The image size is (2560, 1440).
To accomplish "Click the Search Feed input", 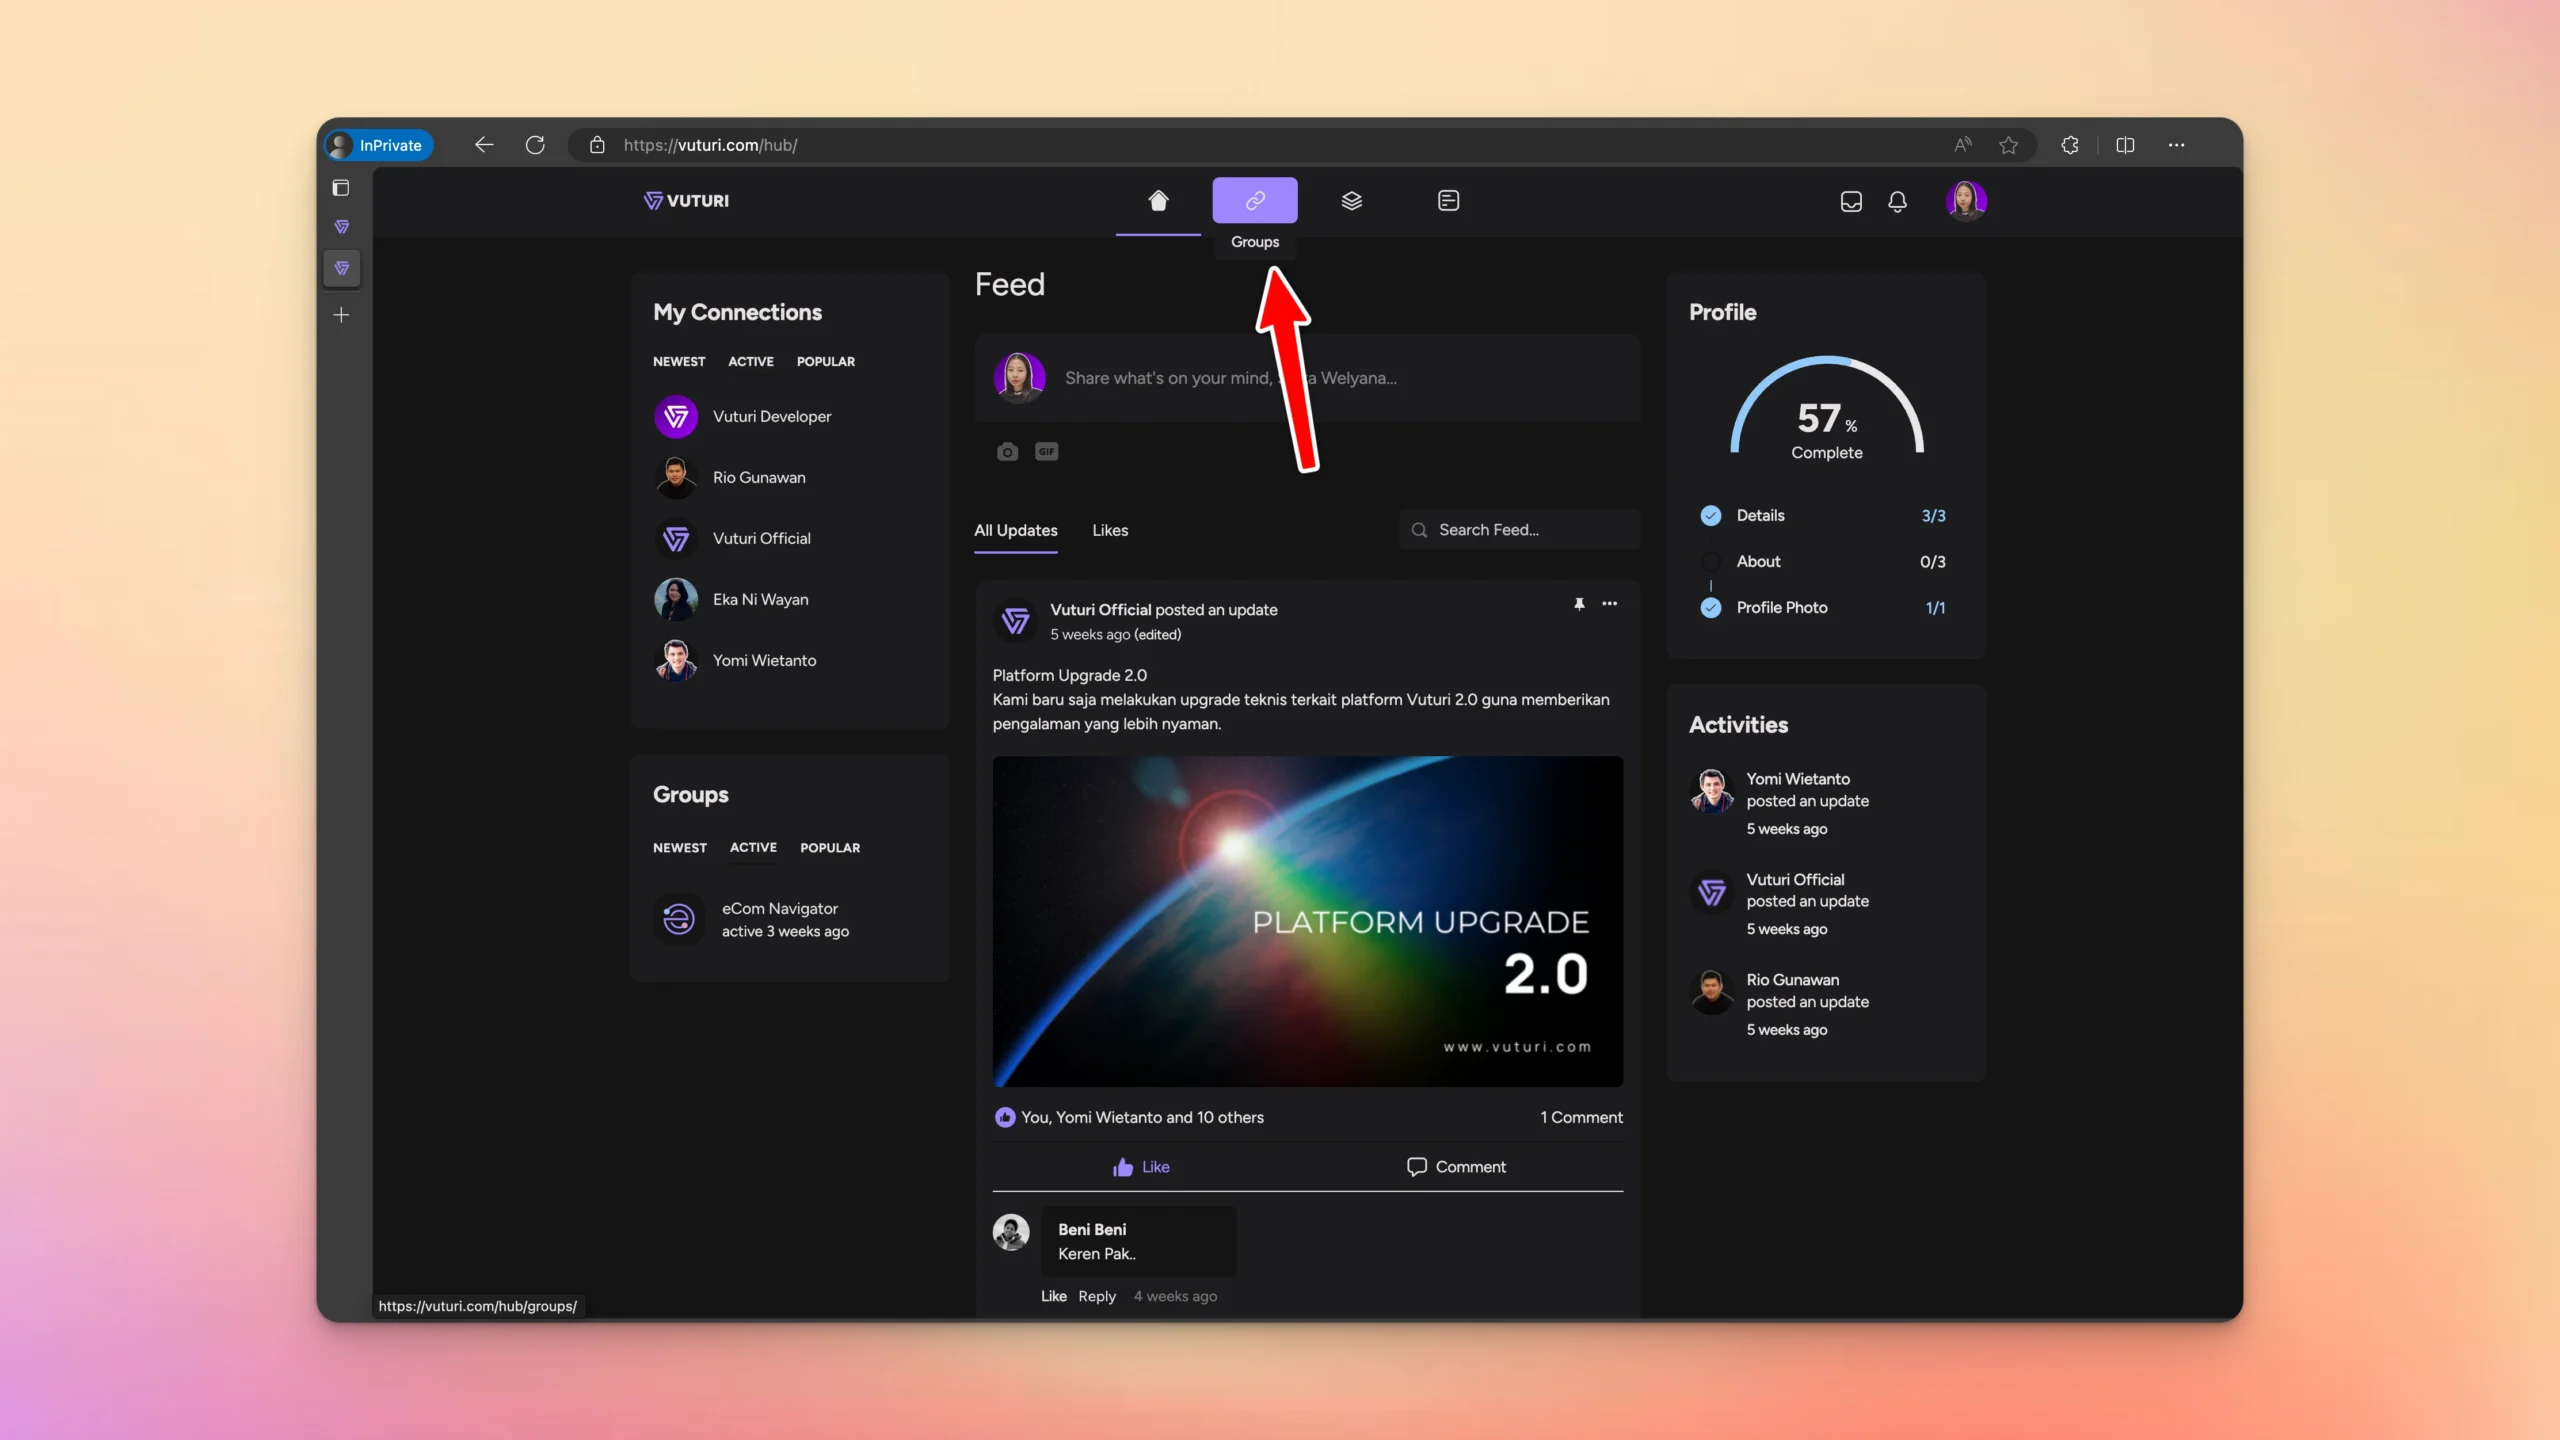I will pos(1520,530).
